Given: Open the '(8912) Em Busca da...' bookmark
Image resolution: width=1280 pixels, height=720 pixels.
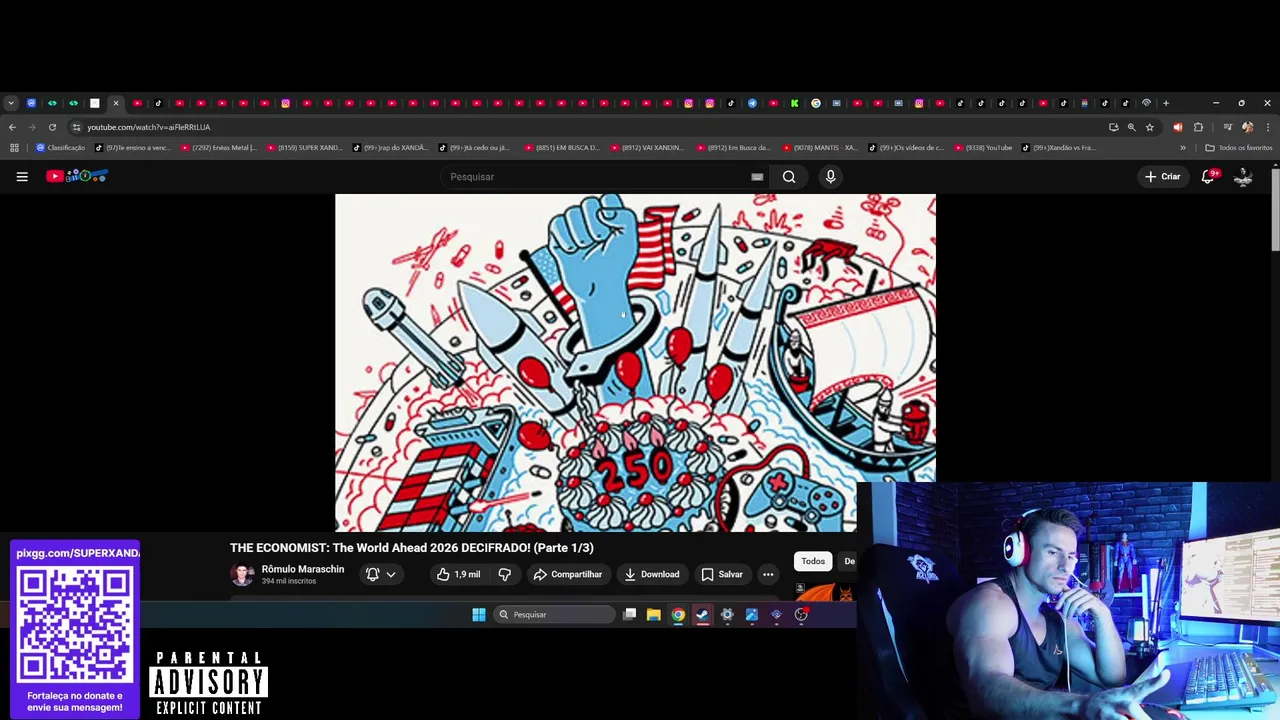Looking at the screenshot, I should (733, 148).
